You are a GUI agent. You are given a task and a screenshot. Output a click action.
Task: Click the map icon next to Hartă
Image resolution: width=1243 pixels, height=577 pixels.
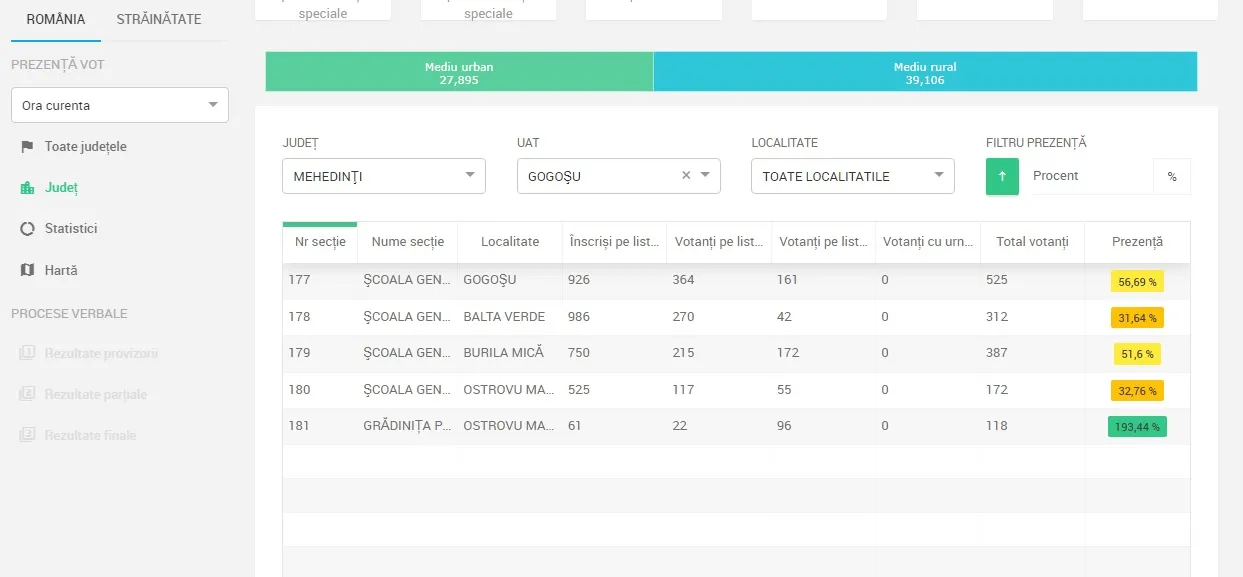27,270
